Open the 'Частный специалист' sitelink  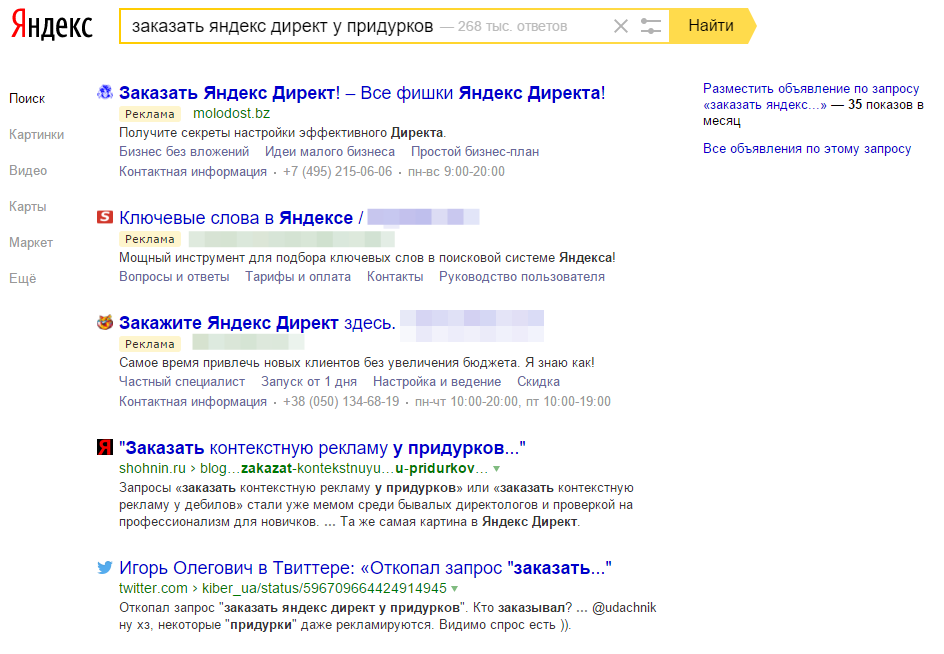click(182, 382)
